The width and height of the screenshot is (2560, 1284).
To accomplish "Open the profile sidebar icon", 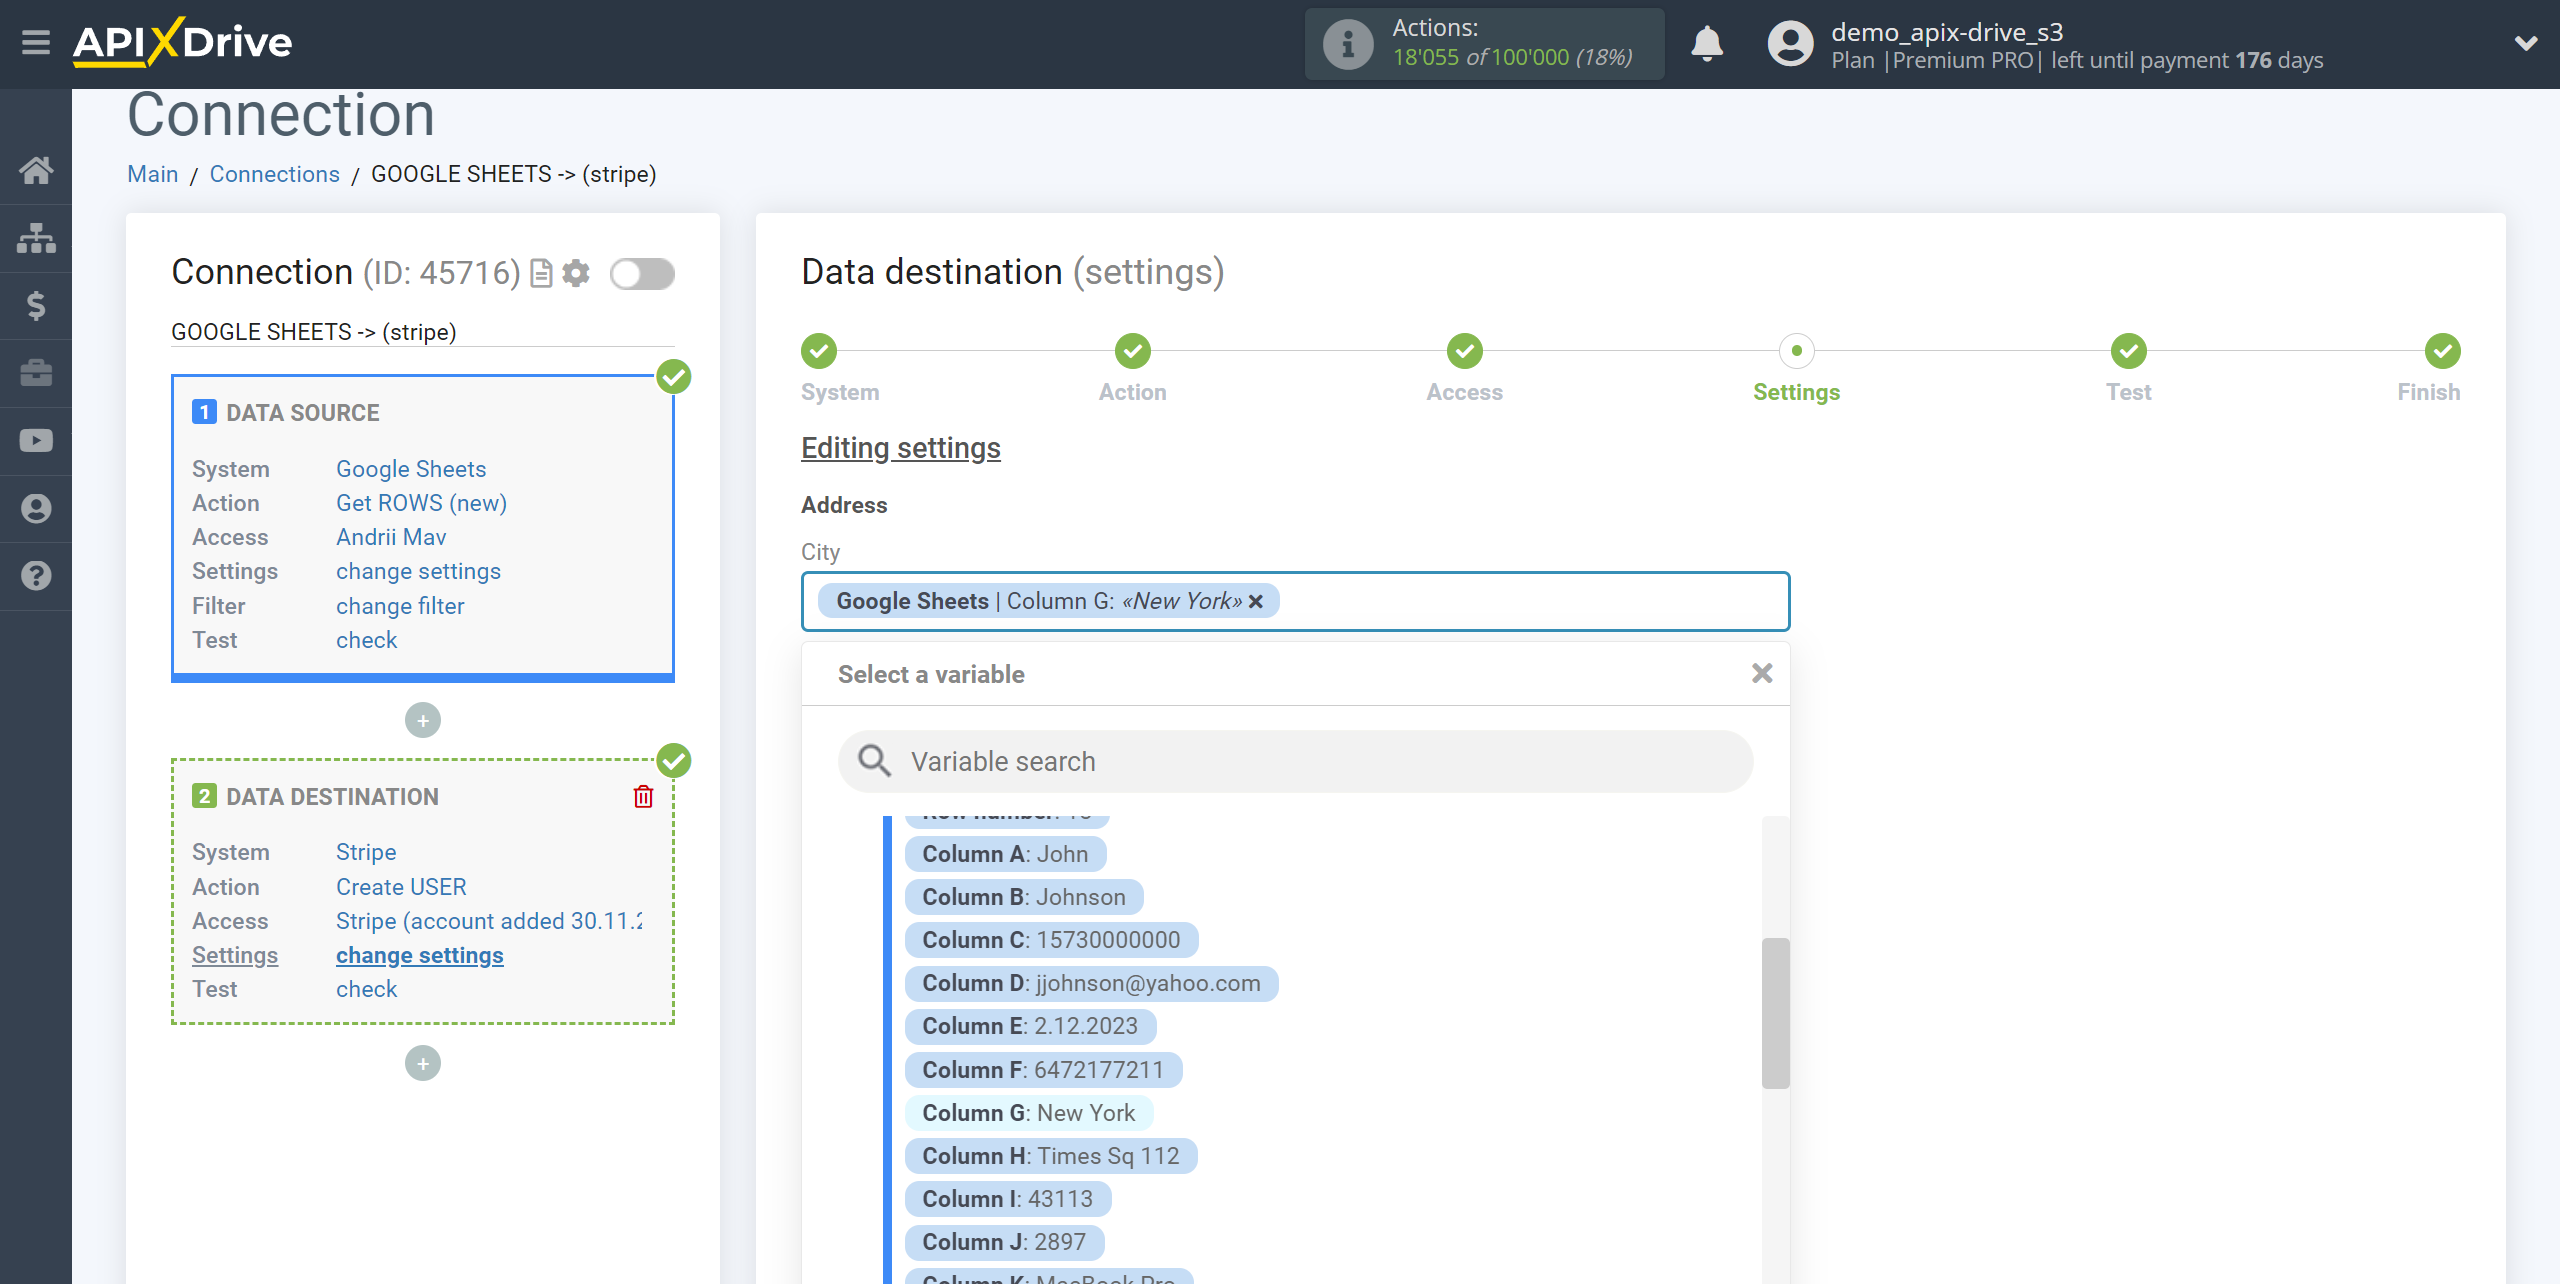I will tap(36, 509).
